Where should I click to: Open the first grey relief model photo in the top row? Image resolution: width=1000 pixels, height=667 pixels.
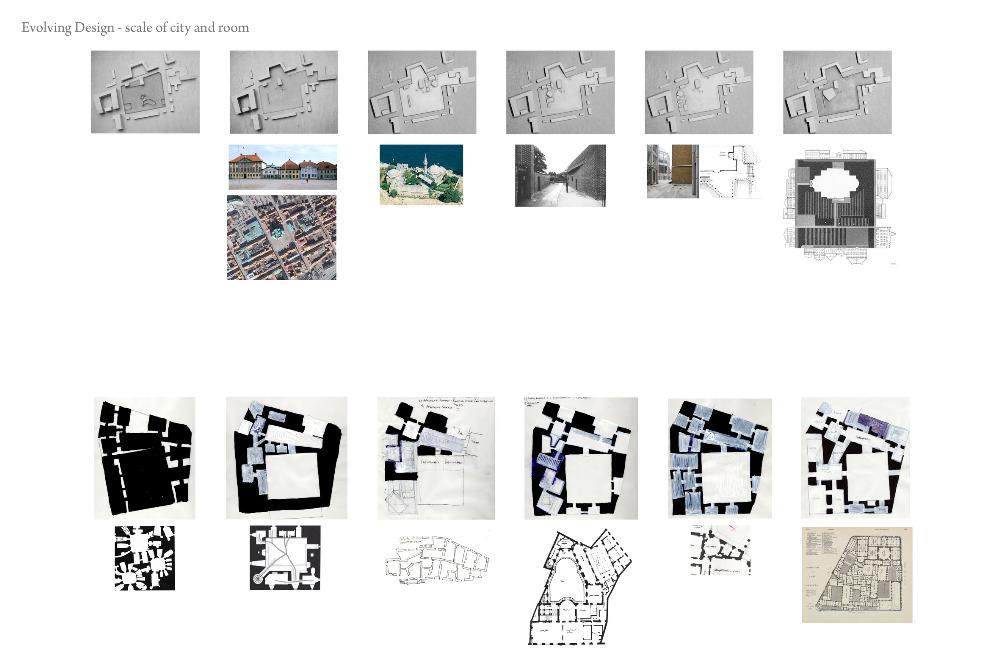[x=145, y=92]
